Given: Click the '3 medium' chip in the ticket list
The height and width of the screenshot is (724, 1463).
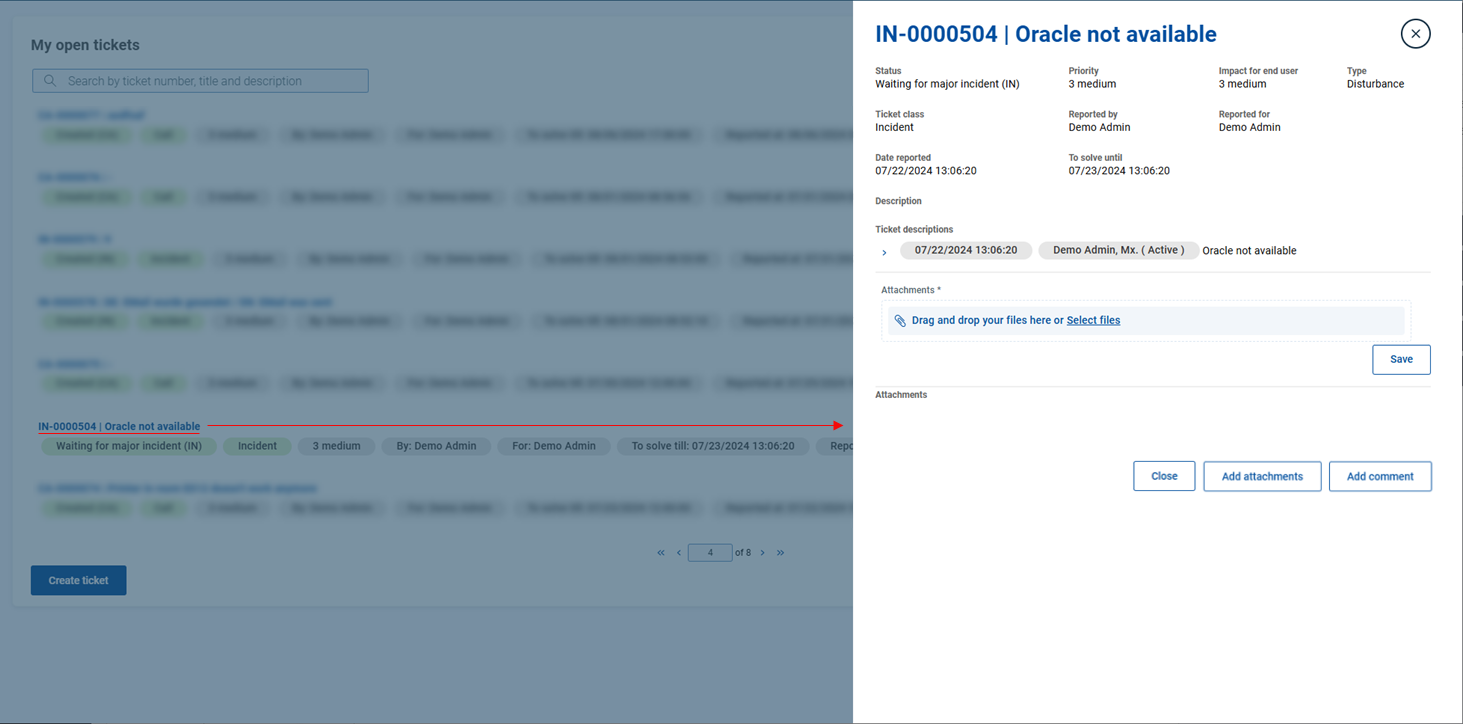Looking at the screenshot, I should 336,446.
